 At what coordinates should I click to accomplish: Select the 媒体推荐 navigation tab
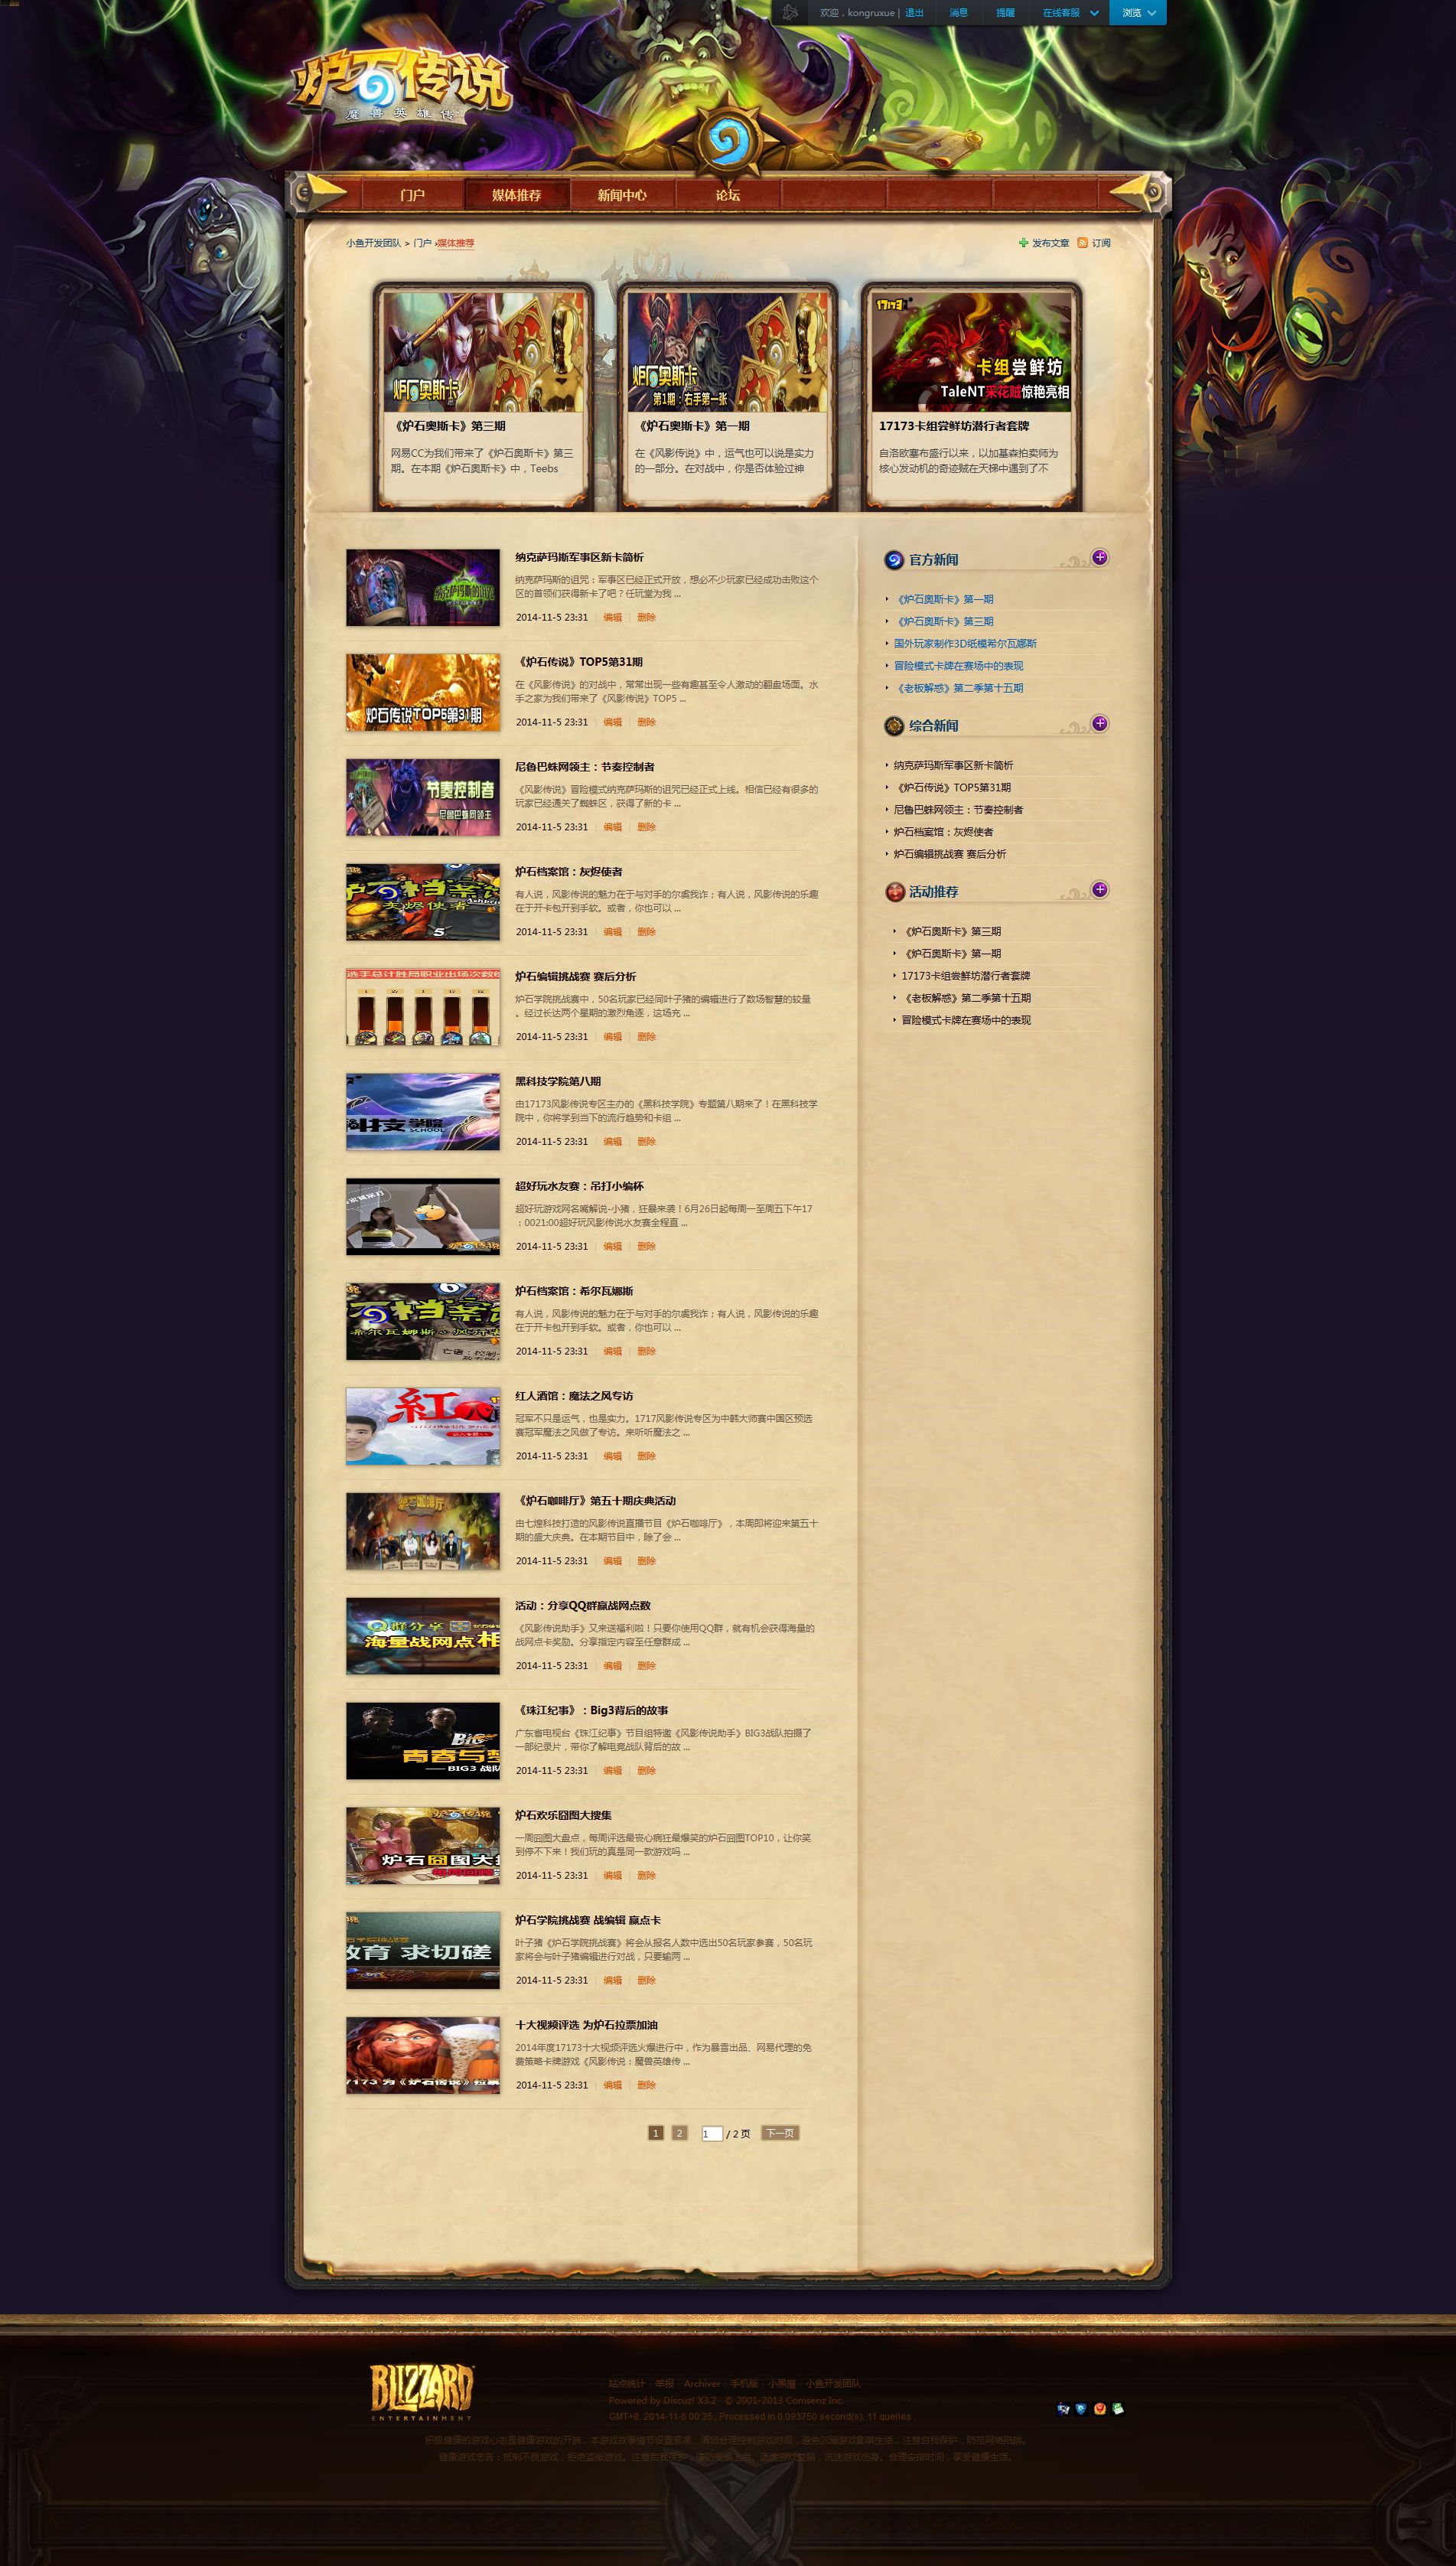516,196
